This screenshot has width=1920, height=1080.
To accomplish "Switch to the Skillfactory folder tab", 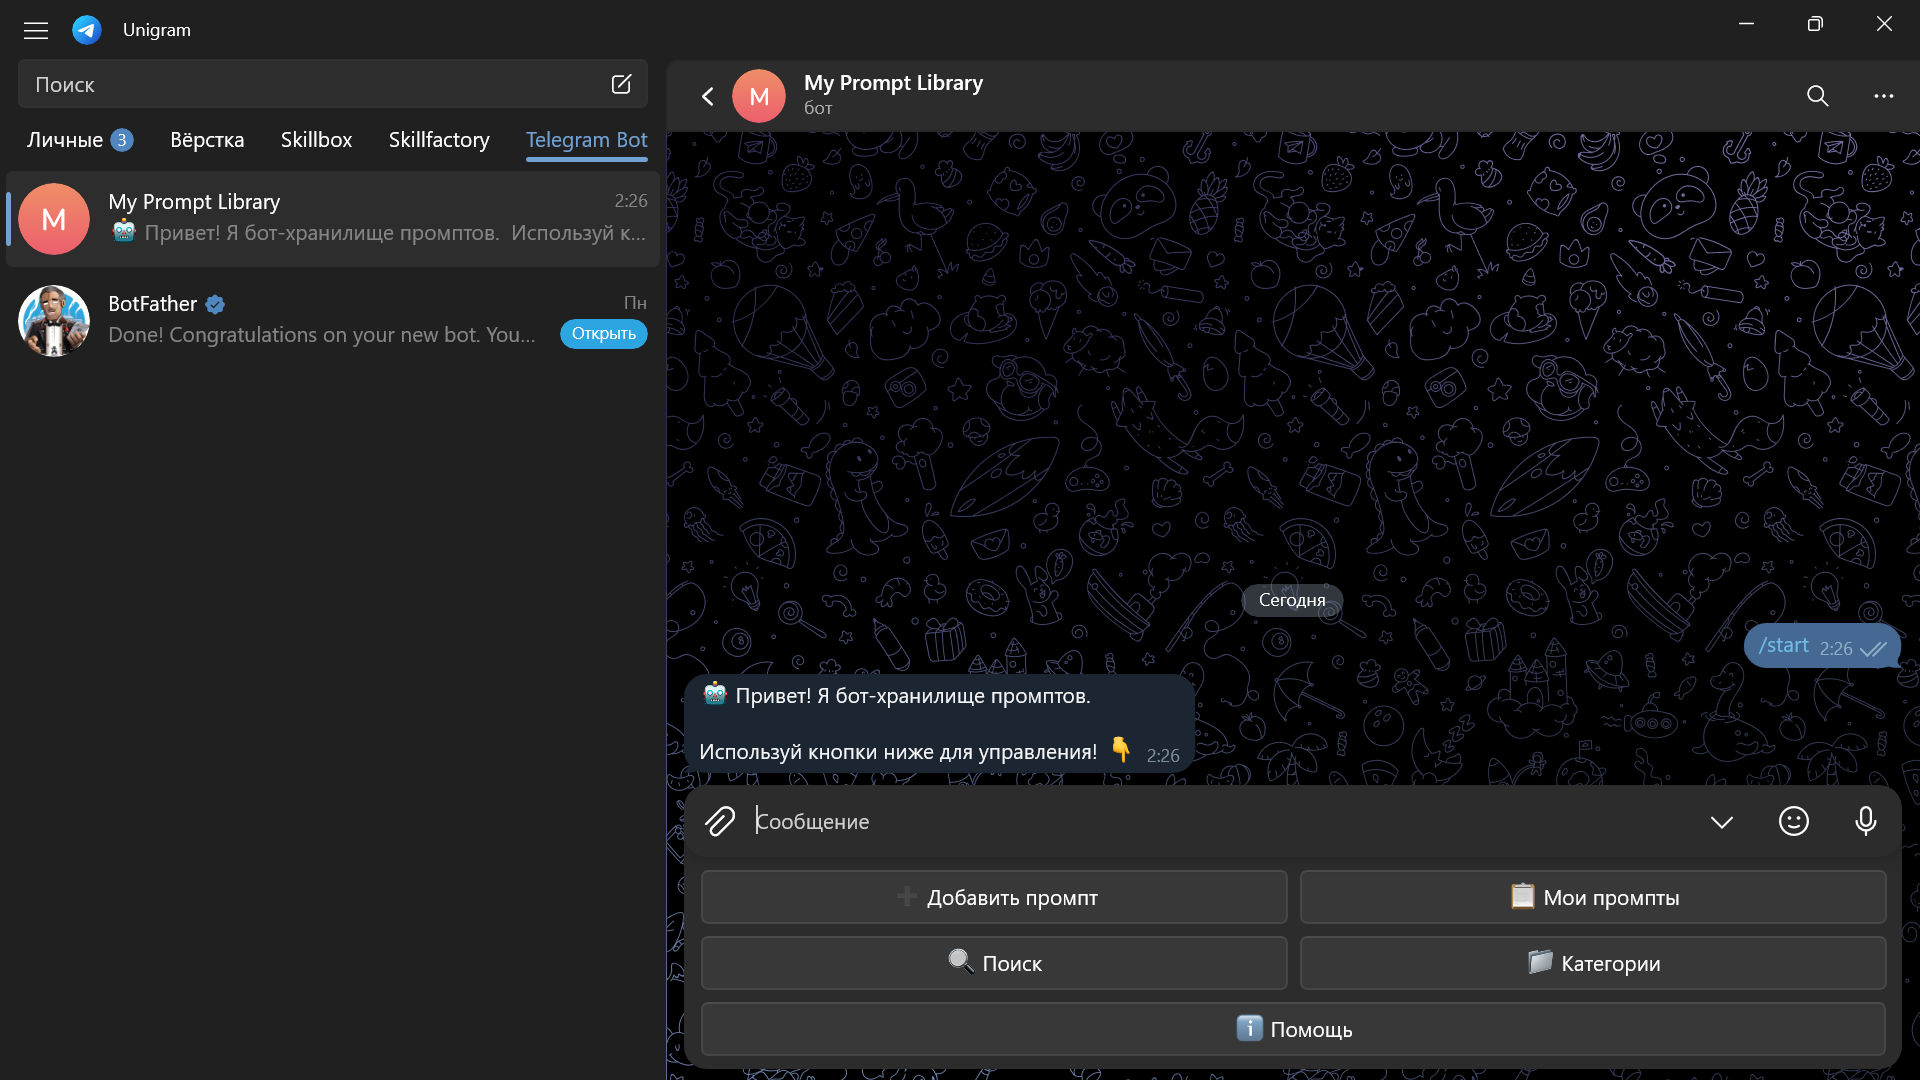I will pyautogui.click(x=438, y=140).
